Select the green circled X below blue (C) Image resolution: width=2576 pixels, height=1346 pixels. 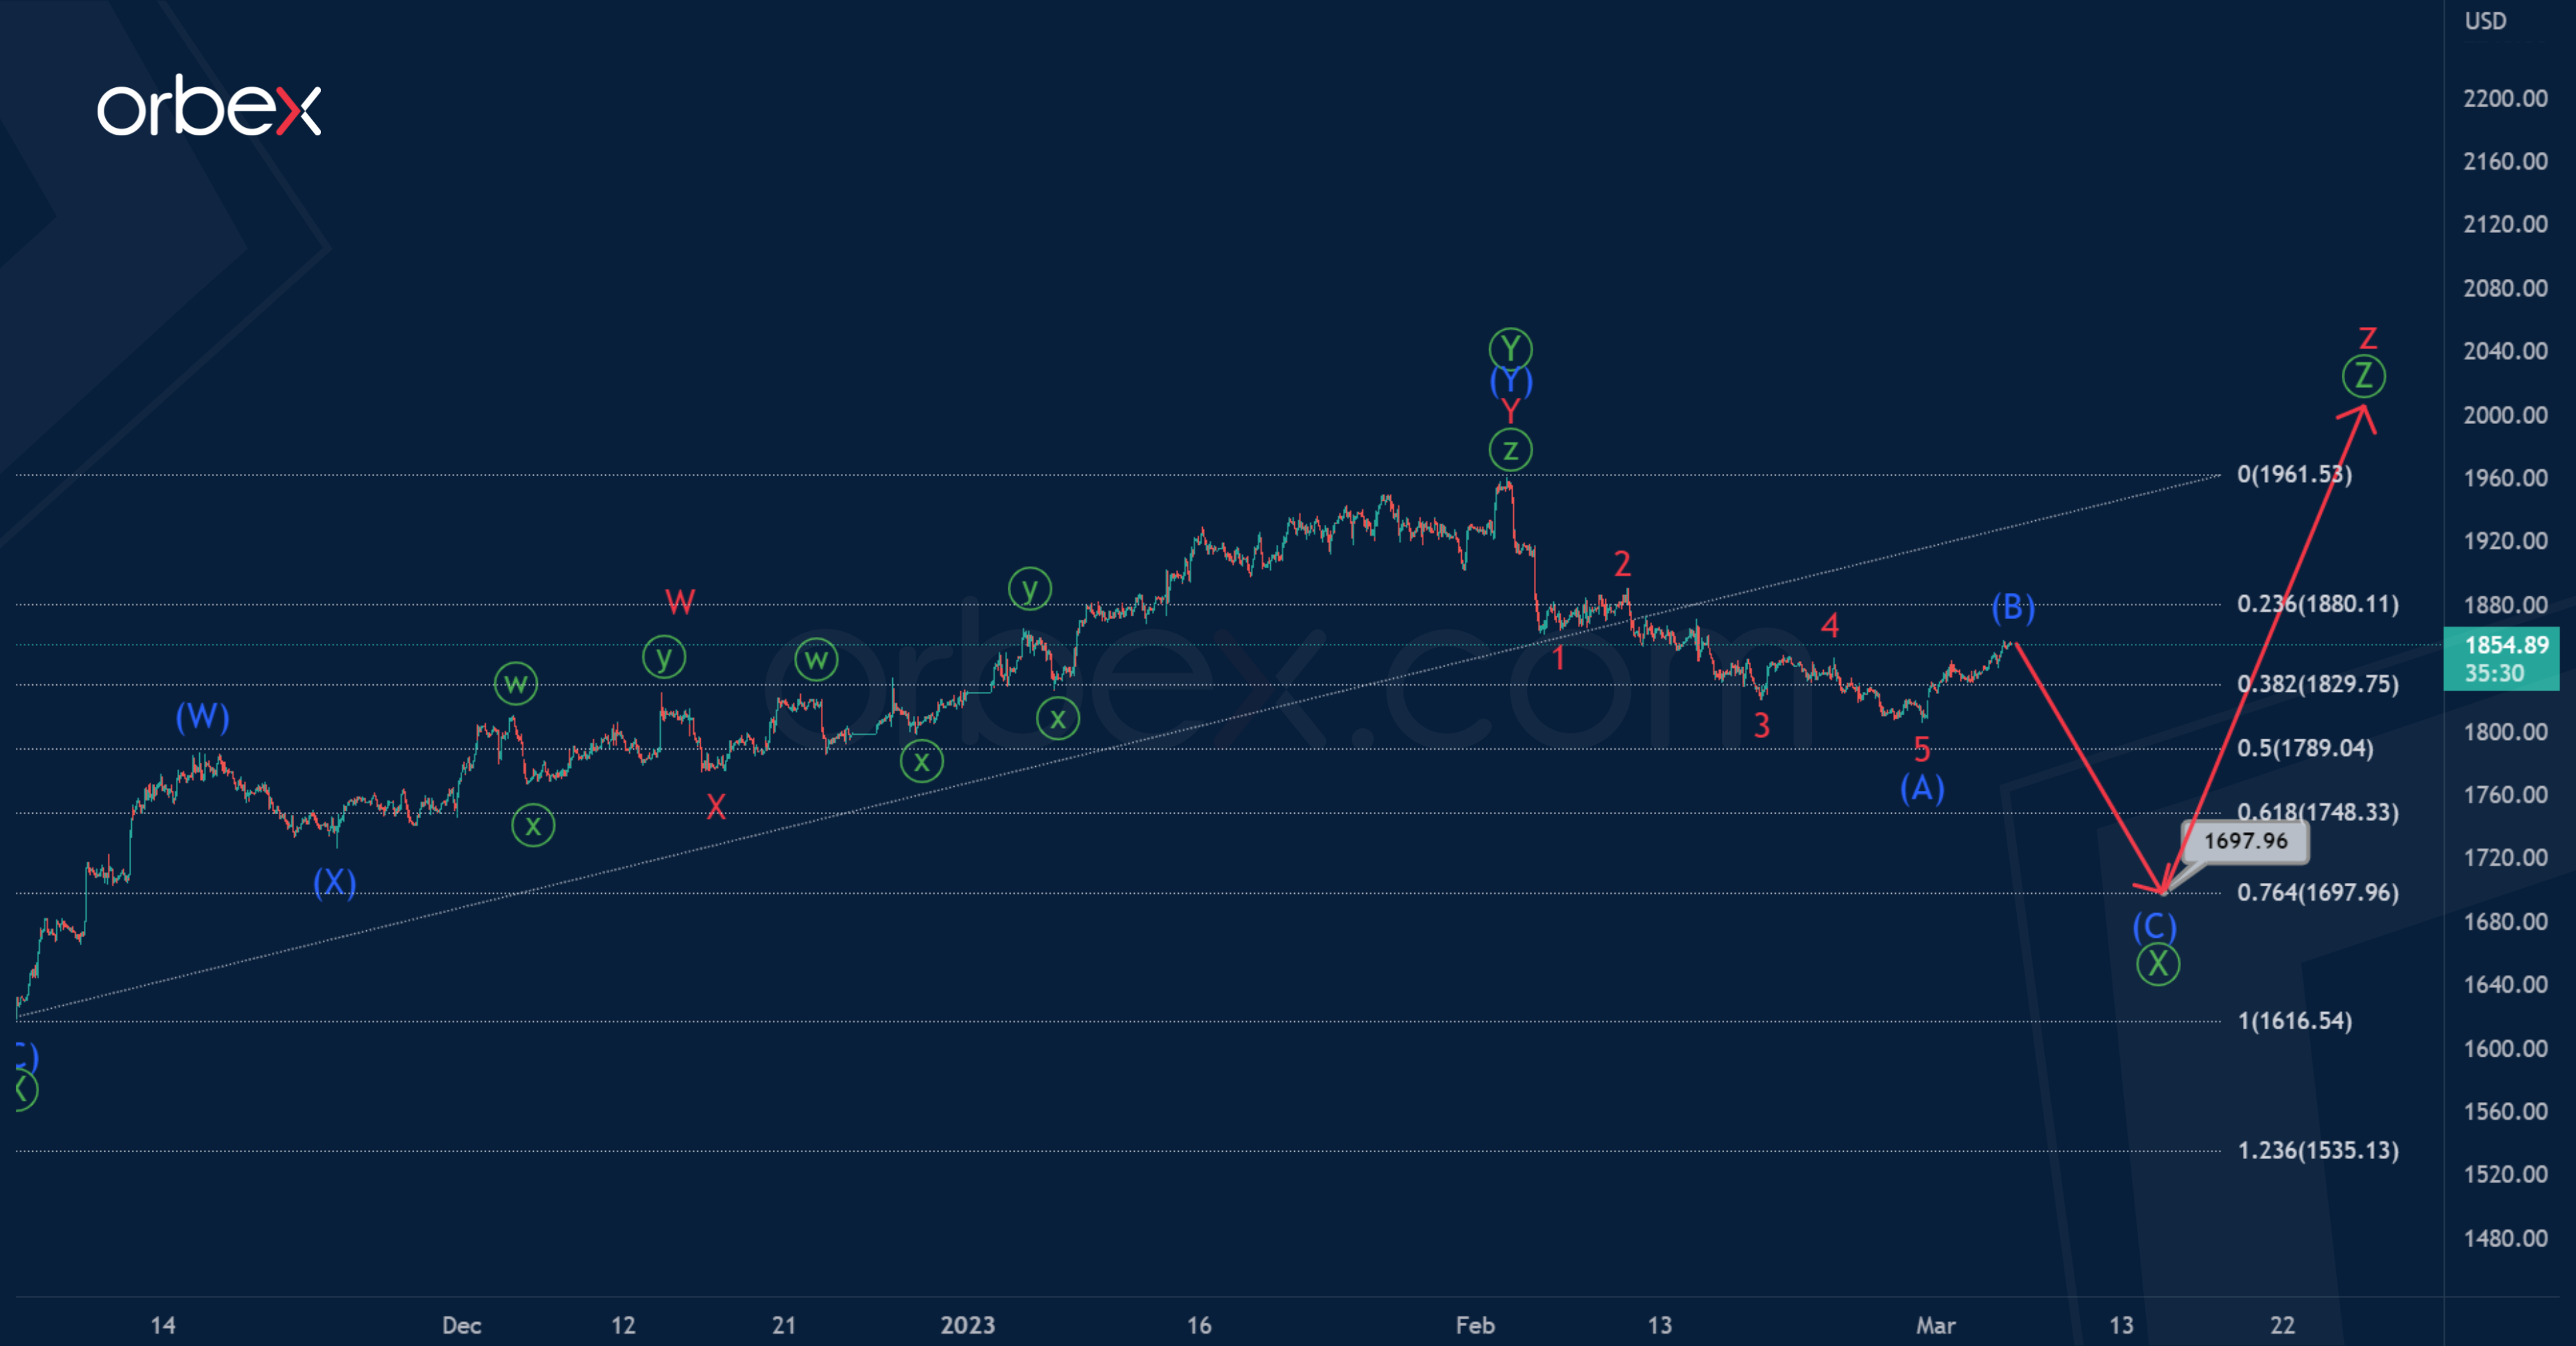2157,964
